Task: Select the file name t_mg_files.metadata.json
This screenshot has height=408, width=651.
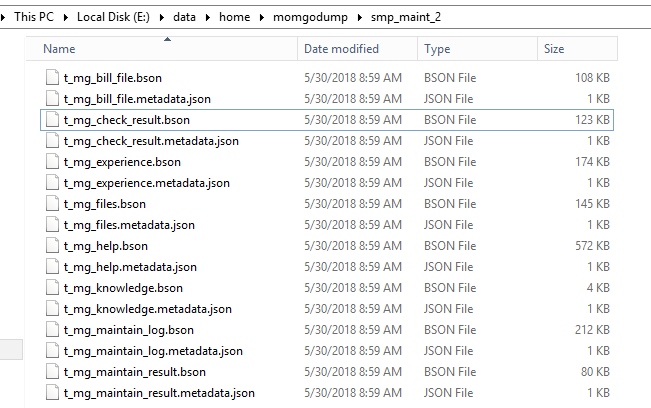Action: pyautogui.click(x=129, y=225)
